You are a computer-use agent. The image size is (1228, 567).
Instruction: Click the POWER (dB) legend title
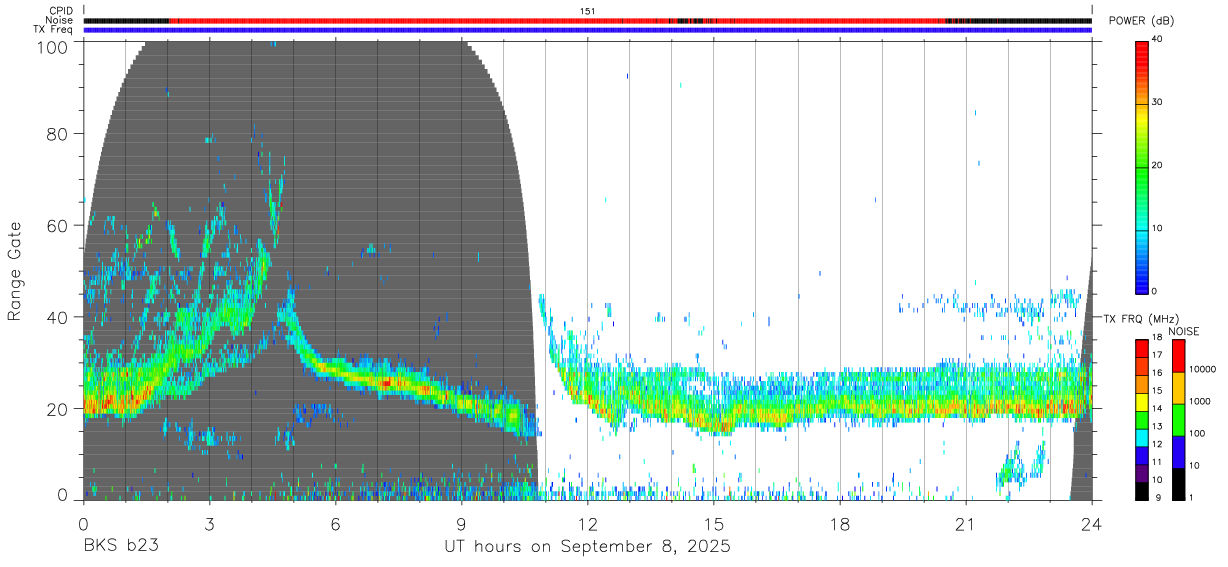click(1141, 21)
